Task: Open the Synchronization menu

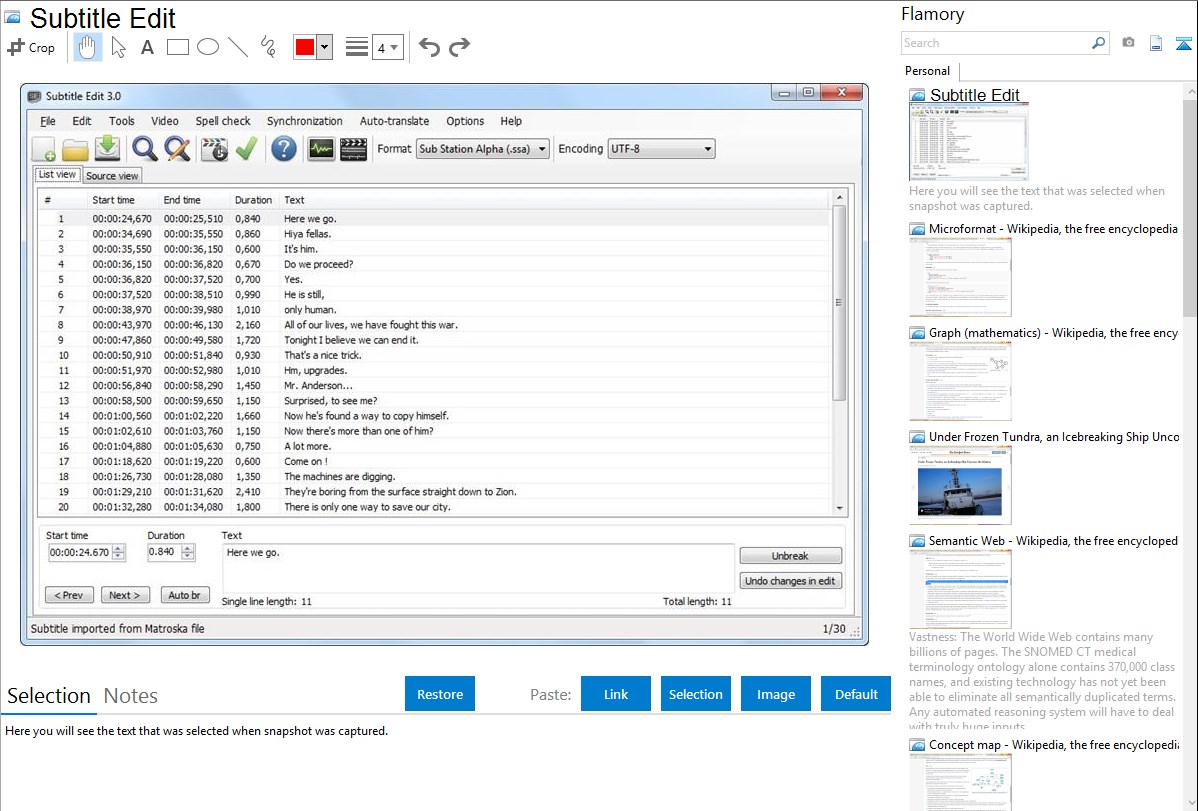Action: tap(305, 121)
